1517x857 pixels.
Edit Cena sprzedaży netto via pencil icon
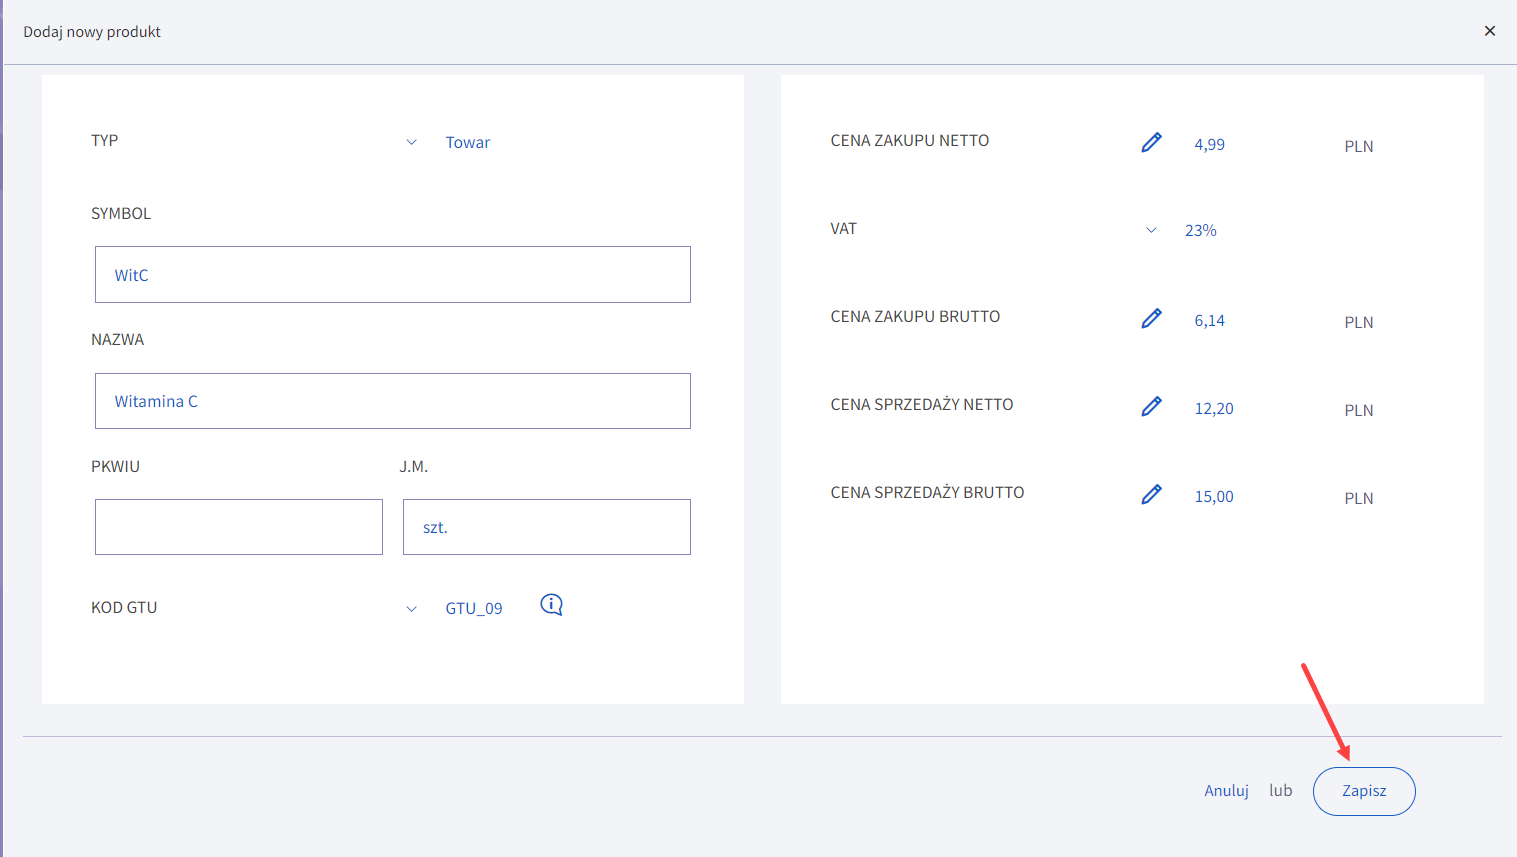1151,407
